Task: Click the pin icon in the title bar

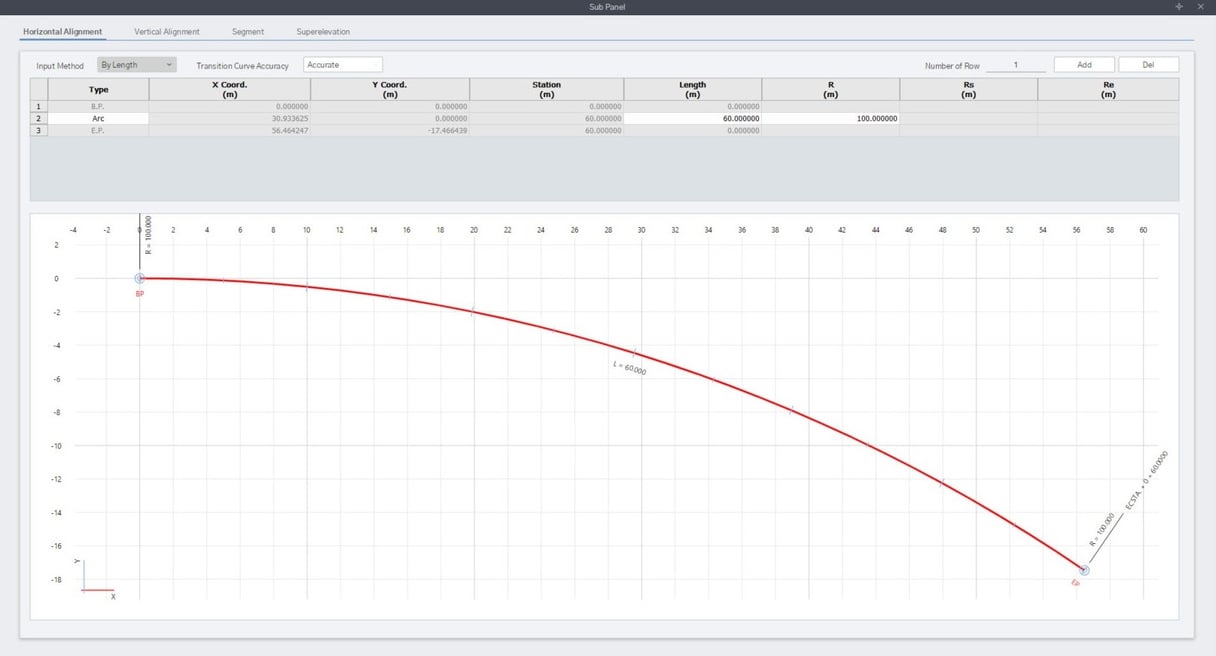Action: (x=1178, y=6)
